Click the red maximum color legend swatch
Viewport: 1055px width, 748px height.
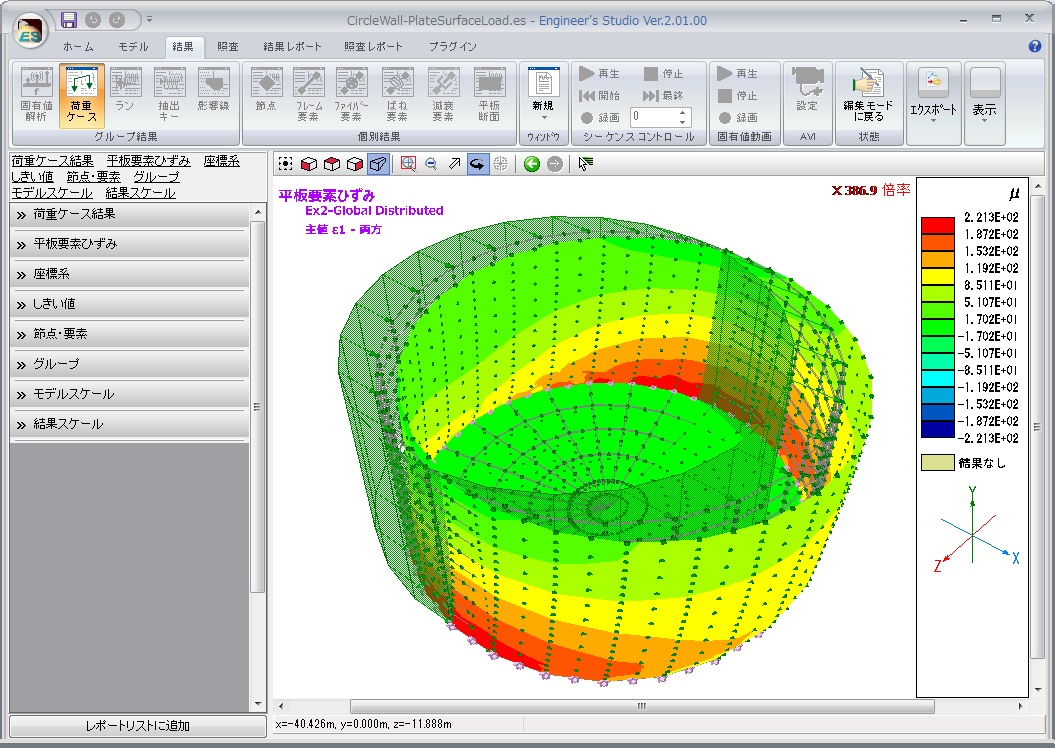[x=938, y=225]
